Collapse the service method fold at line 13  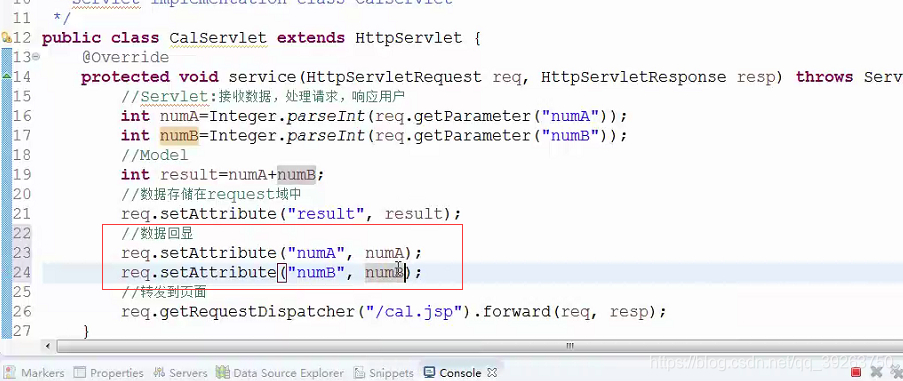point(36,56)
